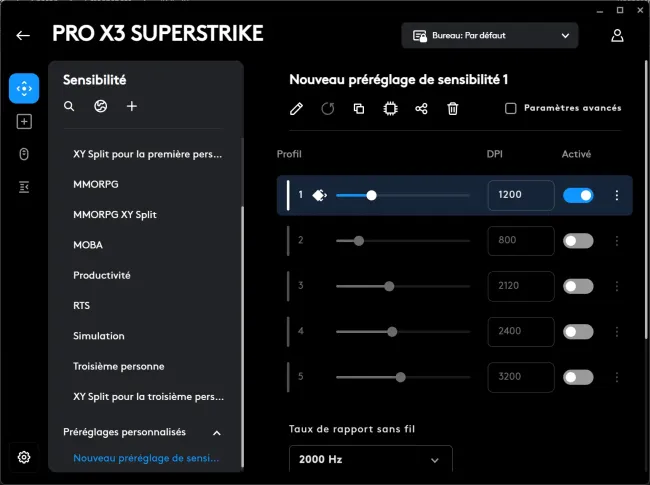Click the DPI shift icon in profile 1
650x485 pixels.
click(x=320, y=195)
